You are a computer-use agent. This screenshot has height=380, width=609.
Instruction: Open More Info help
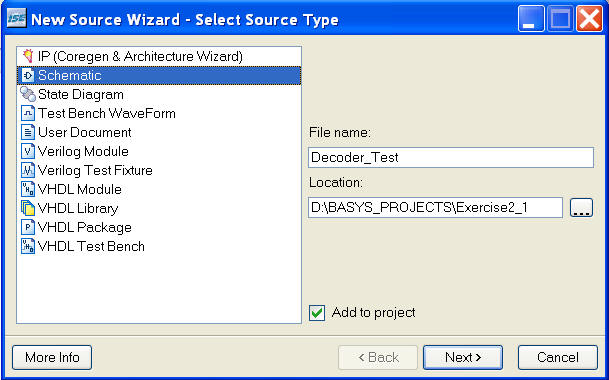[52, 357]
